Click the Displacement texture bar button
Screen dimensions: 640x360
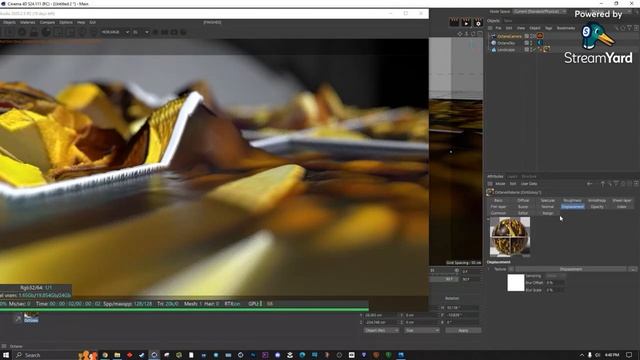571,269
